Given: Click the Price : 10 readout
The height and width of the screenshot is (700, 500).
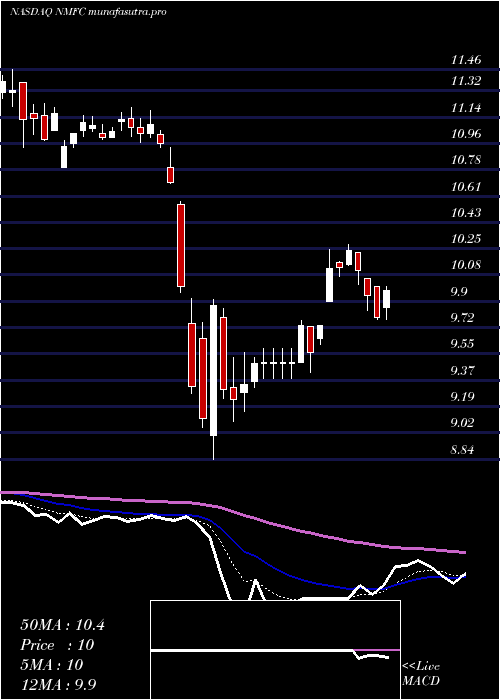Looking at the screenshot, I should click(x=57, y=645).
